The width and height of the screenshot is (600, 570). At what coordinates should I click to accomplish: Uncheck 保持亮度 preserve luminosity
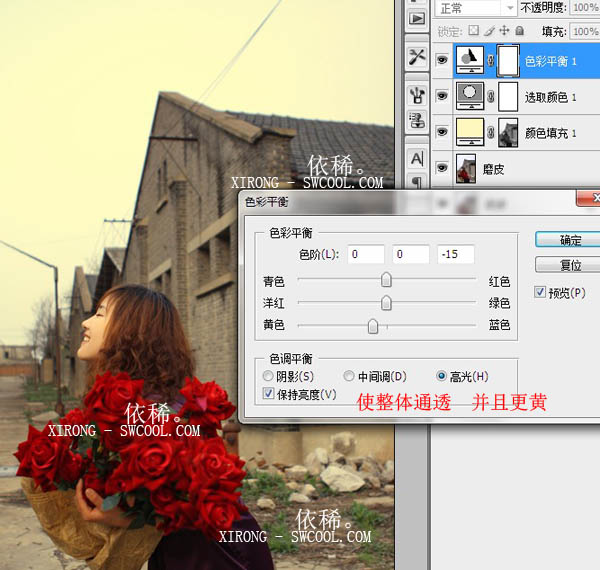coord(268,394)
